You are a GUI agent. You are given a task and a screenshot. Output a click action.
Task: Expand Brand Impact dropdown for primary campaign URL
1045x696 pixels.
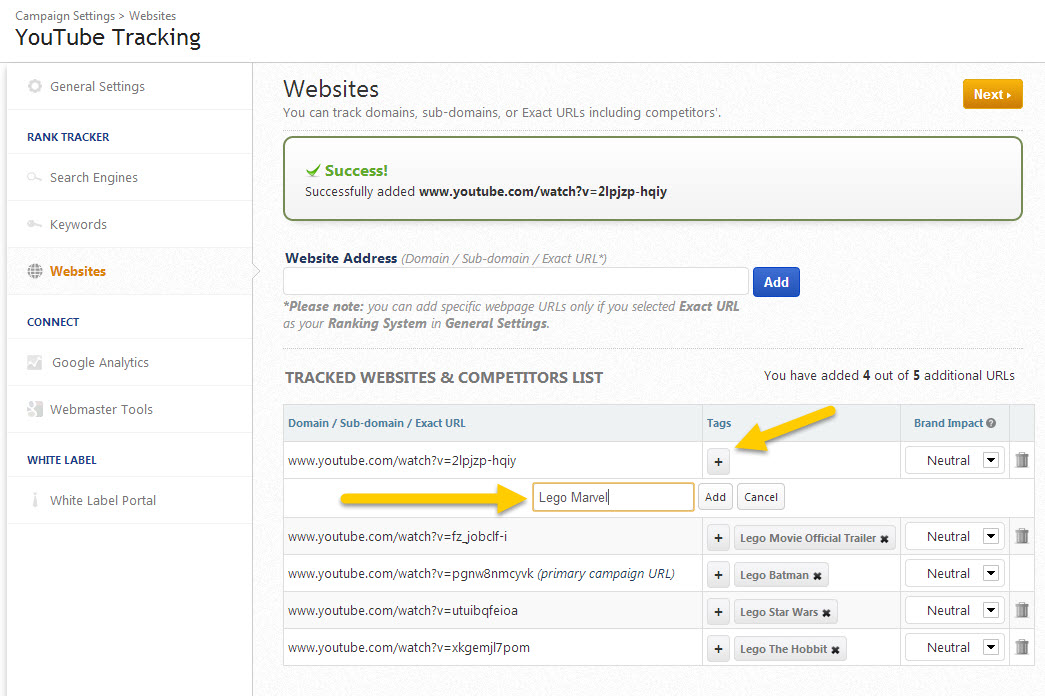coord(991,574)
